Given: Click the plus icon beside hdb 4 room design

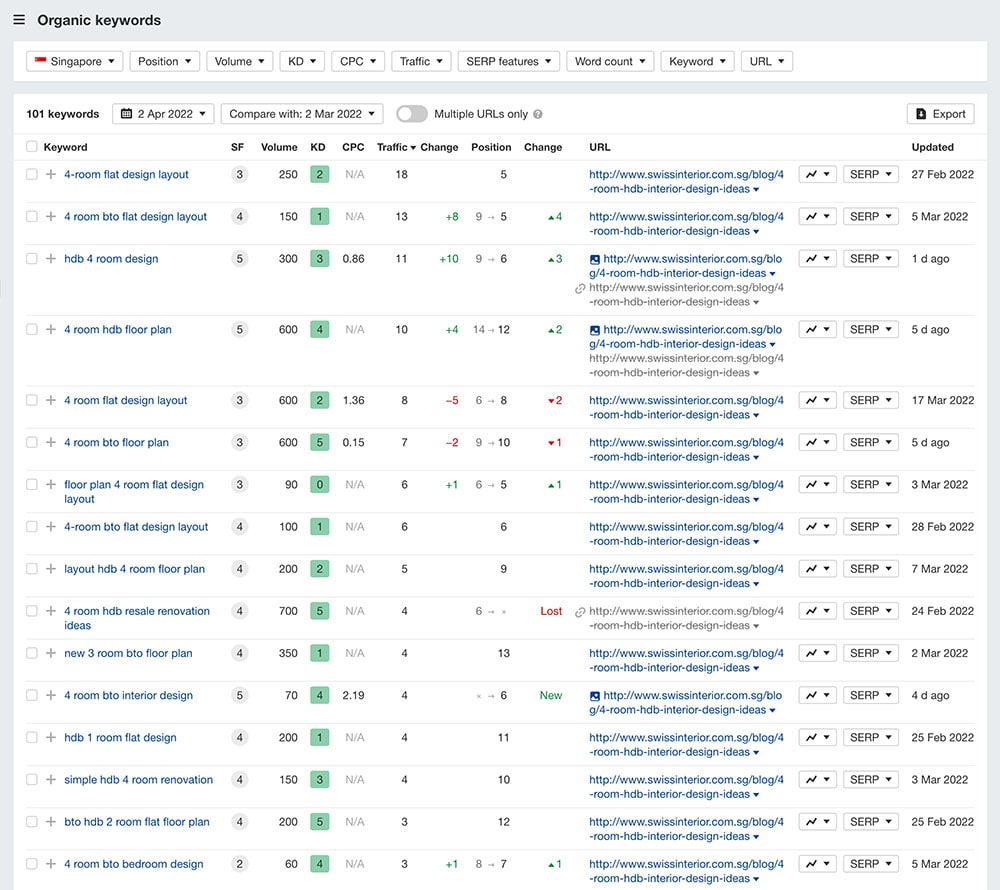Looking at the screenshot, I should point(51,259).
